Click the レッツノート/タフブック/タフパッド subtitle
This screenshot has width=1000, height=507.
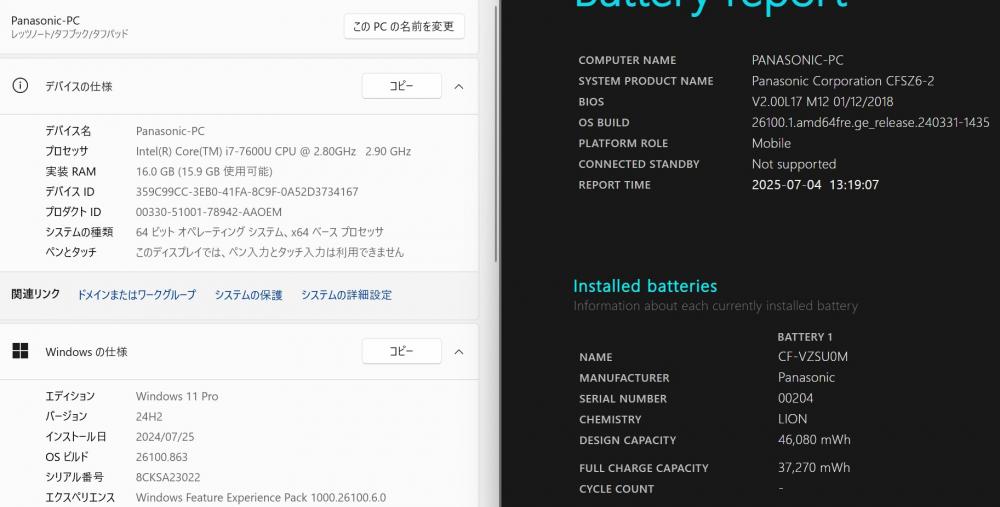pos(70,34)
